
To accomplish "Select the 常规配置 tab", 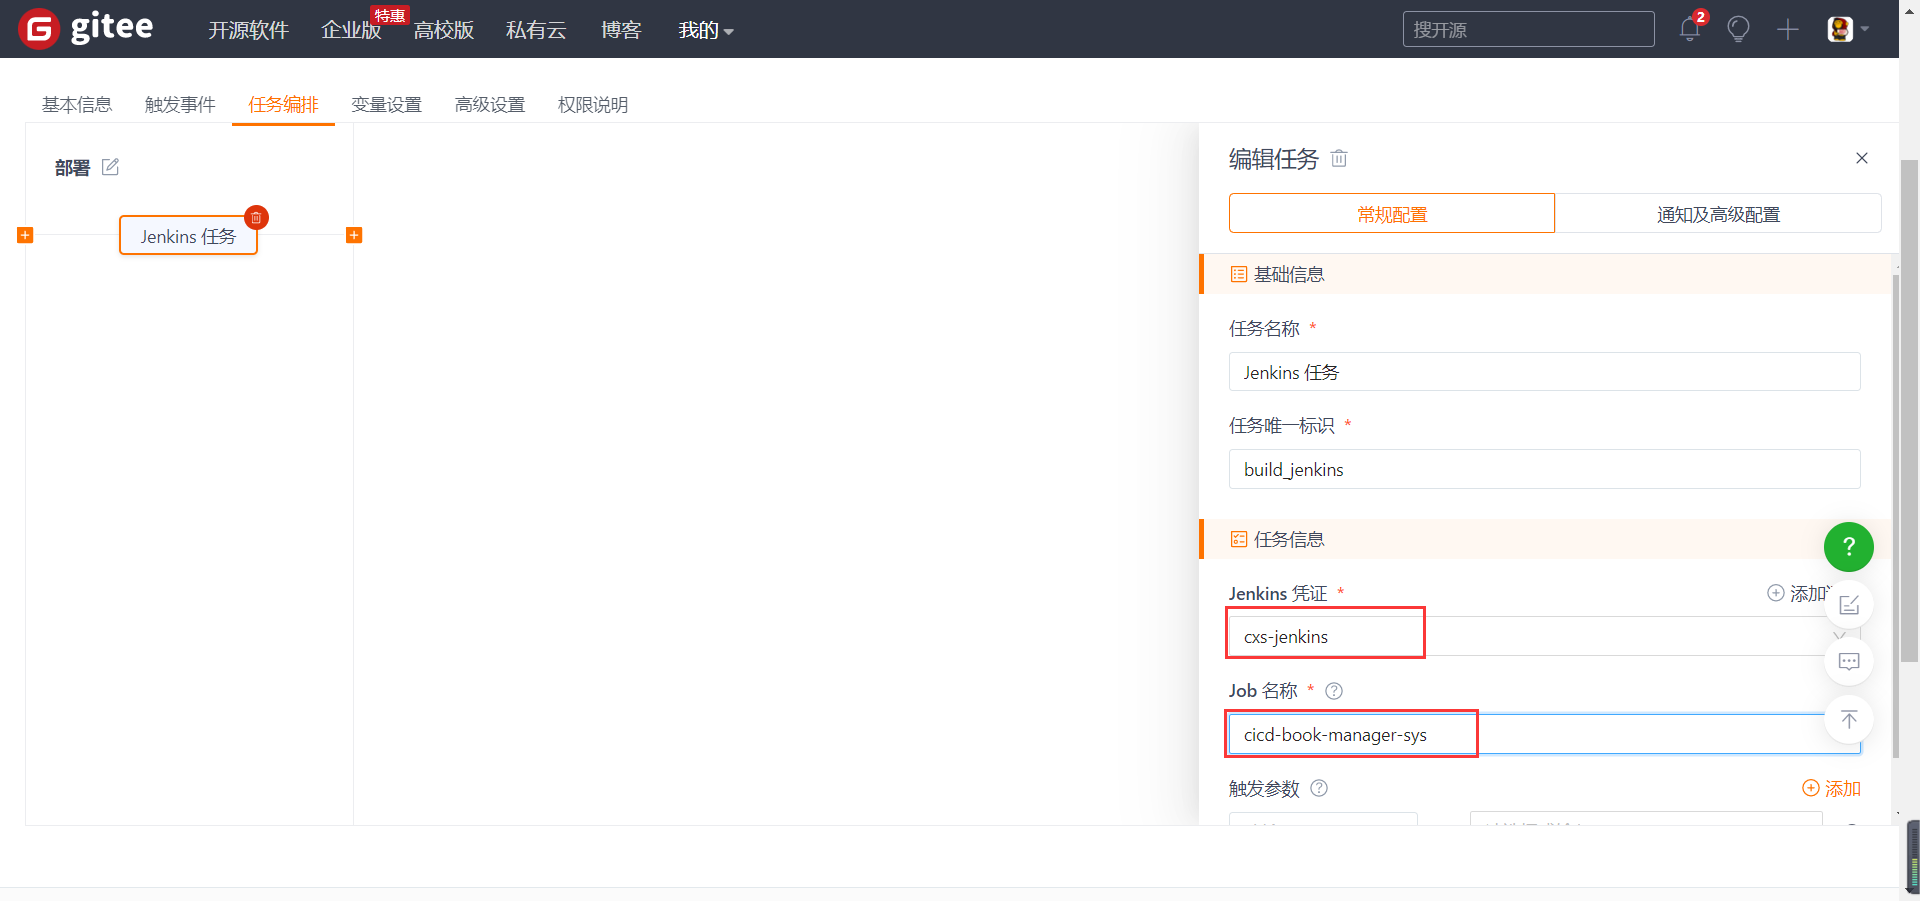I will click(x=1392, y=214).
